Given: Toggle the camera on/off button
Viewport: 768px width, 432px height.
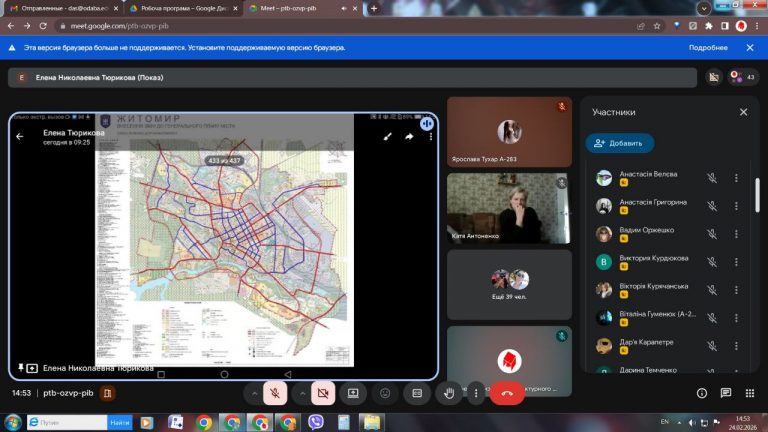Looking at the screenshot, I should (x=322, y=394).
